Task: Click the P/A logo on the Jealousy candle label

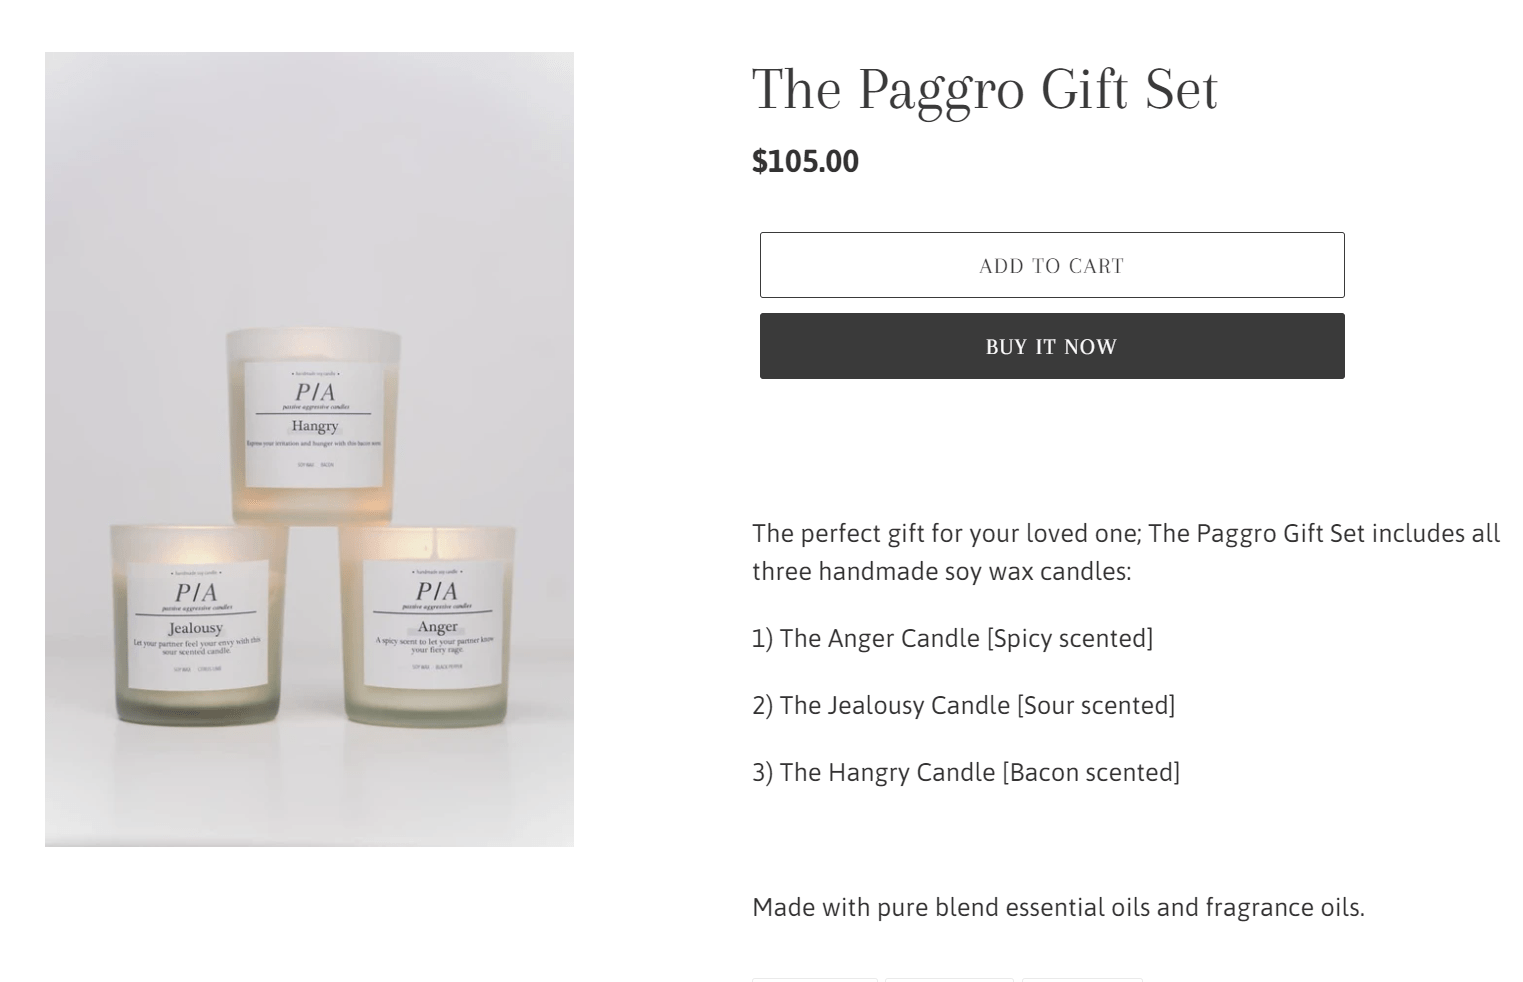Action: coord(196,592)
